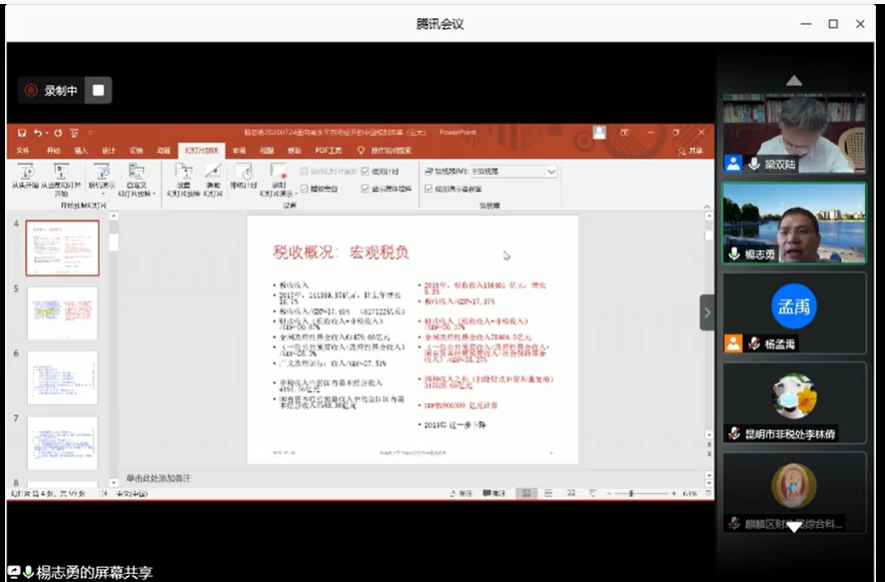Image resolution: width=885 pixels, height=582 pixels.
Task: Click the 'Set Up Slide Show' icon
Action: point(183,172)
